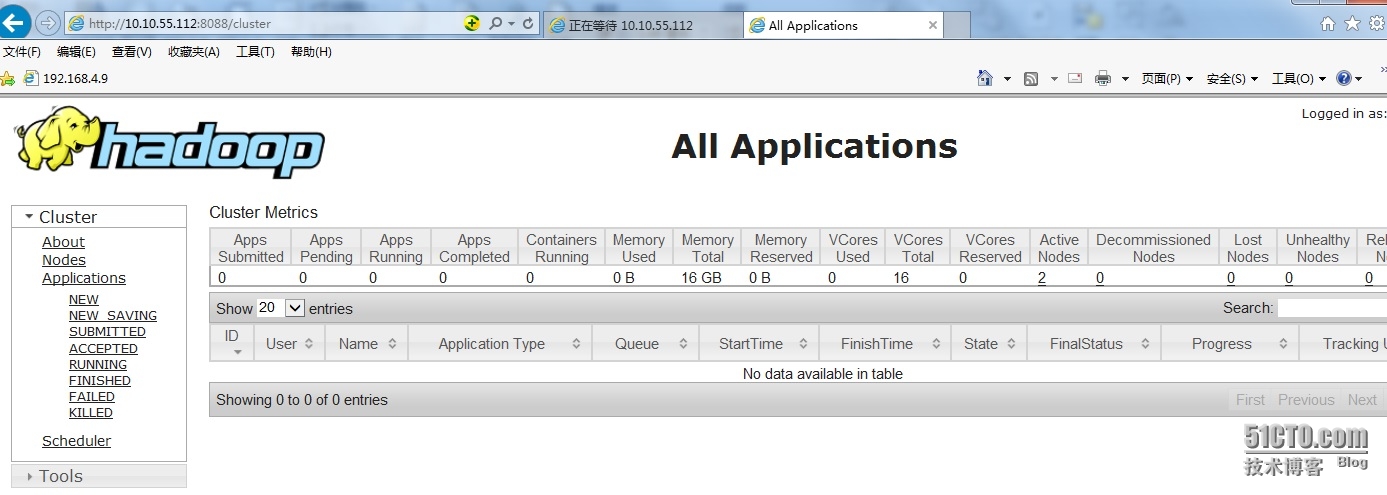Click the search magnifier in address bar
This screenshot has height=495, width=1387.
(495, 23)
